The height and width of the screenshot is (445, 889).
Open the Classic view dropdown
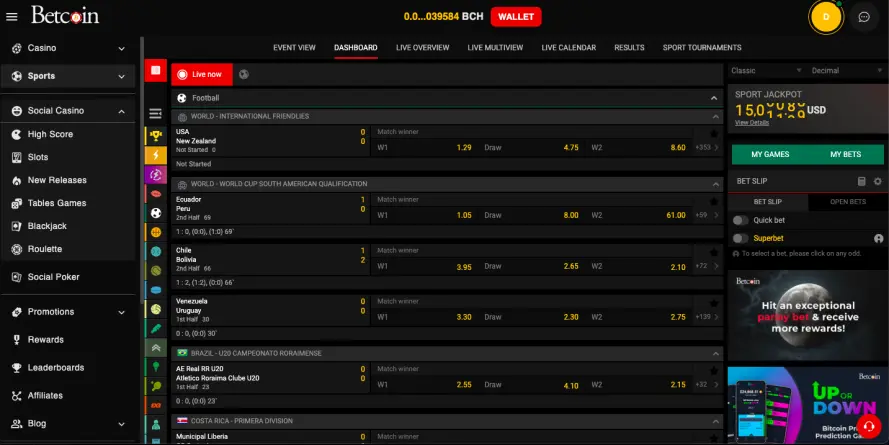[766, 71]
